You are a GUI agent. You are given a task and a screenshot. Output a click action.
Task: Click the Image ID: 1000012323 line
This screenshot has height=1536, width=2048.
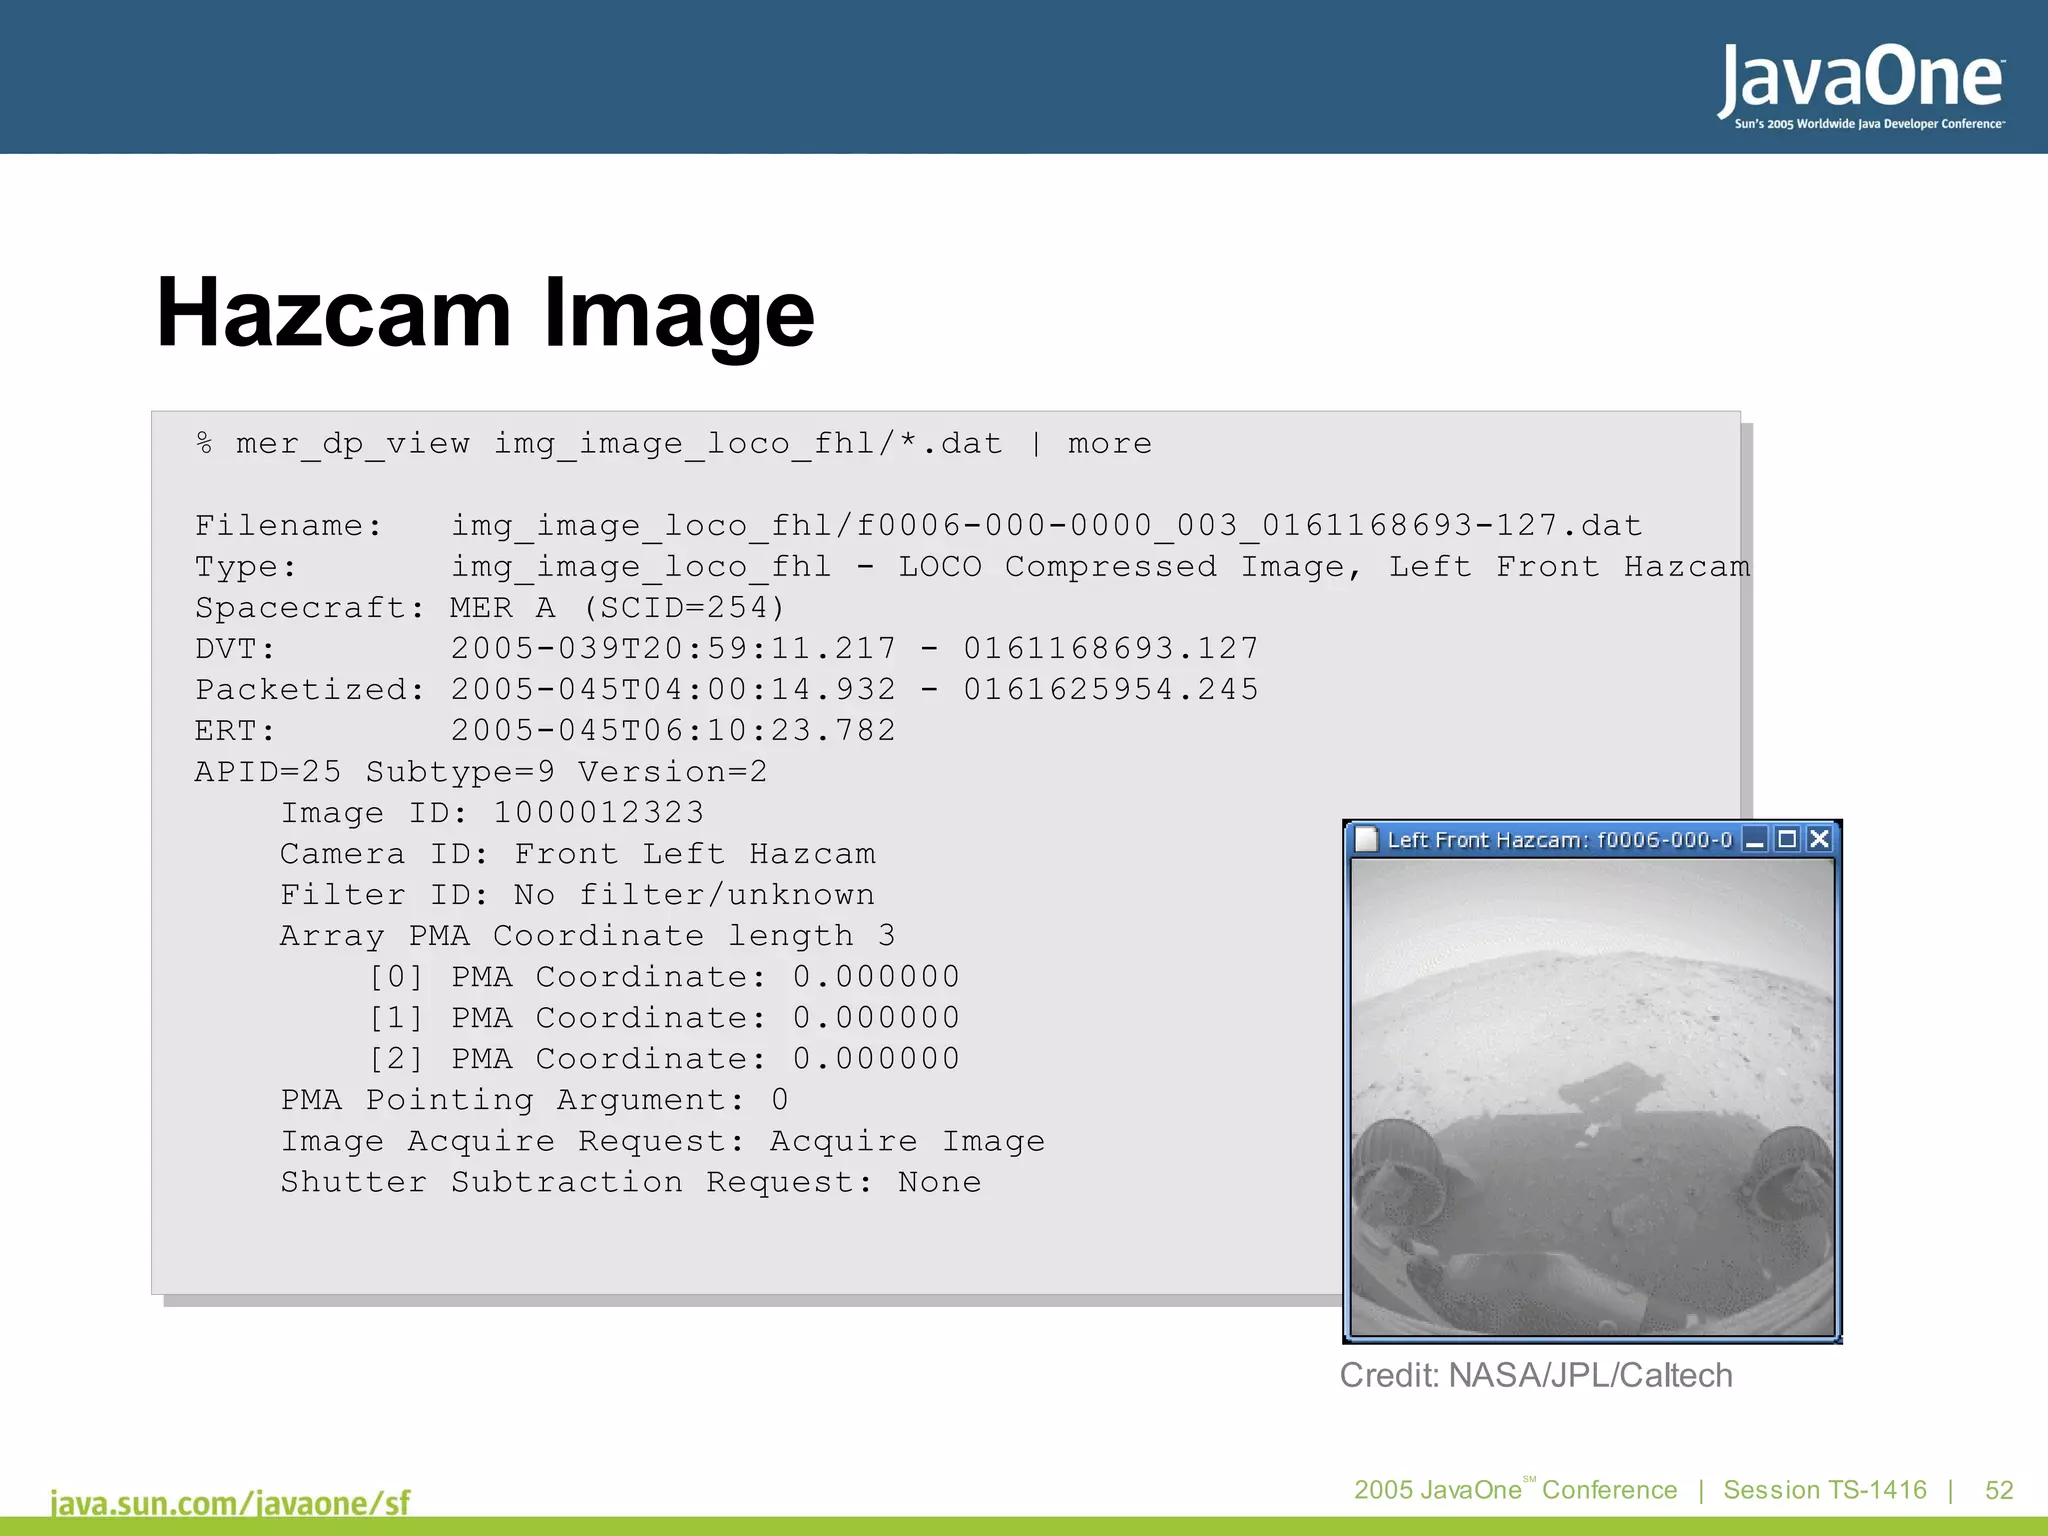pos(492,812)
